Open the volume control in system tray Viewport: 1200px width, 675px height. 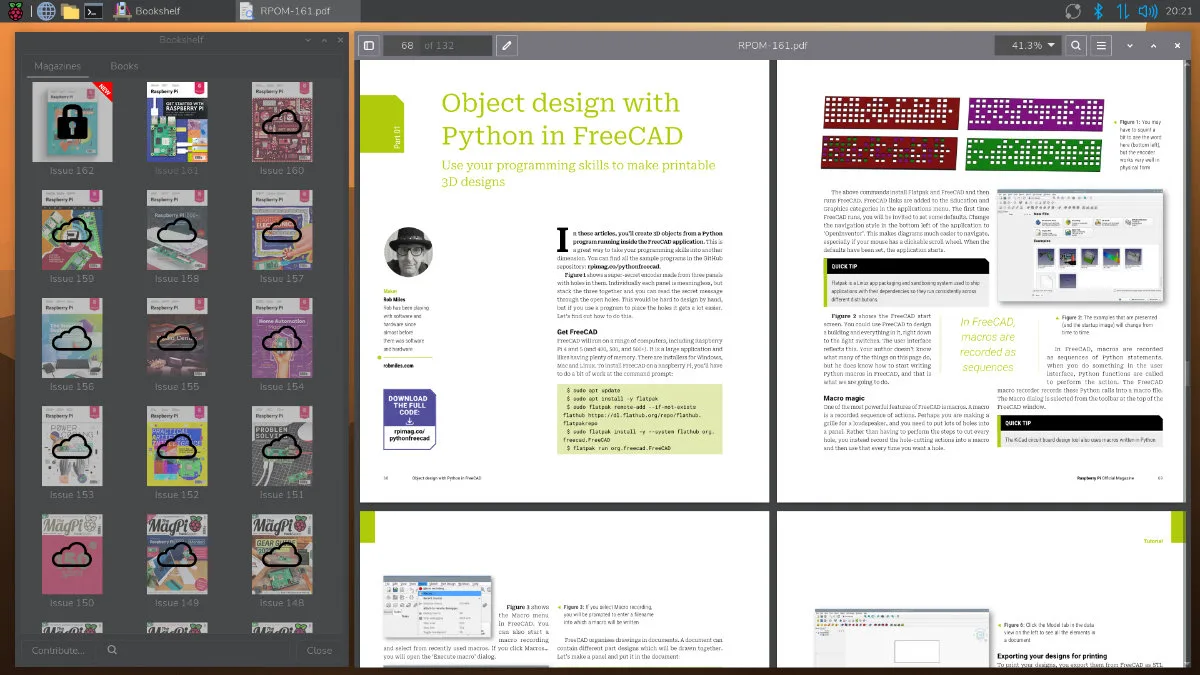(x=1150, y=12)
